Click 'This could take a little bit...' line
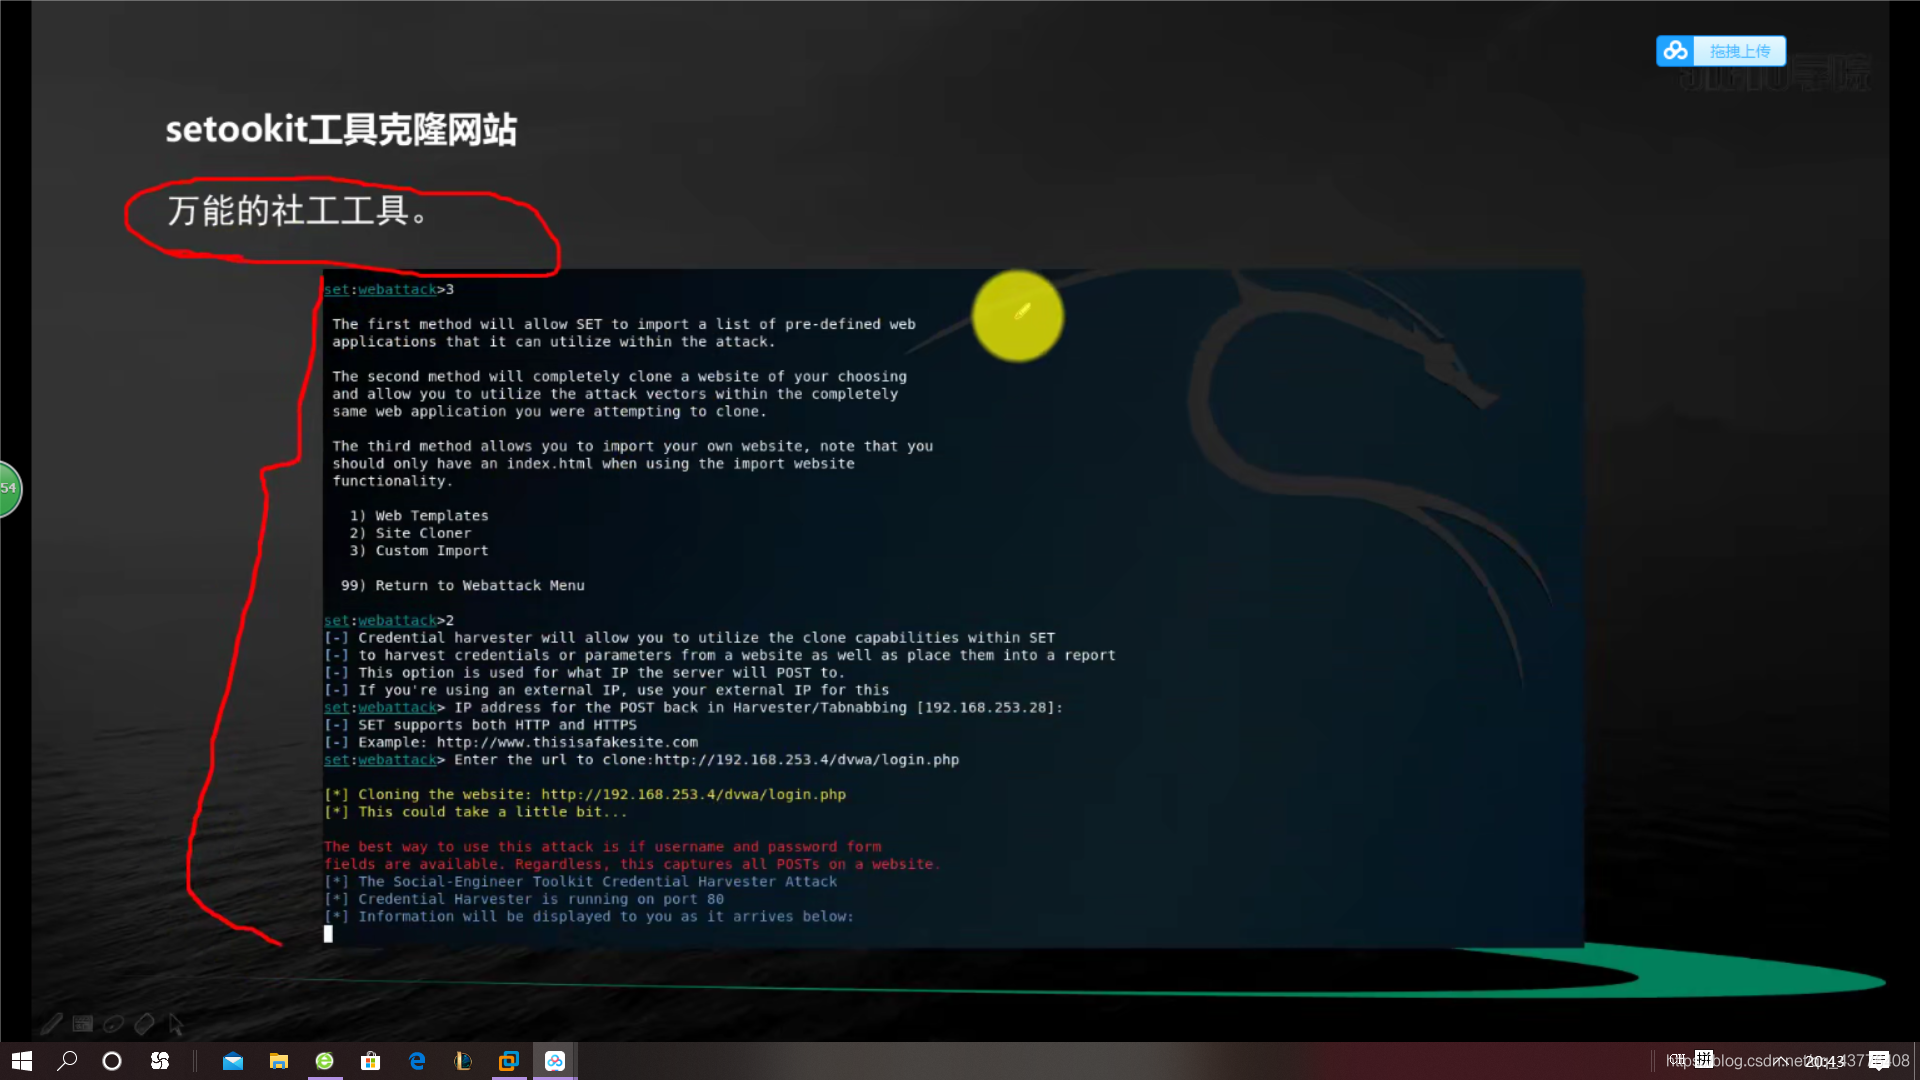This screenshot has height=1080, width=1920. coord(476,812)
